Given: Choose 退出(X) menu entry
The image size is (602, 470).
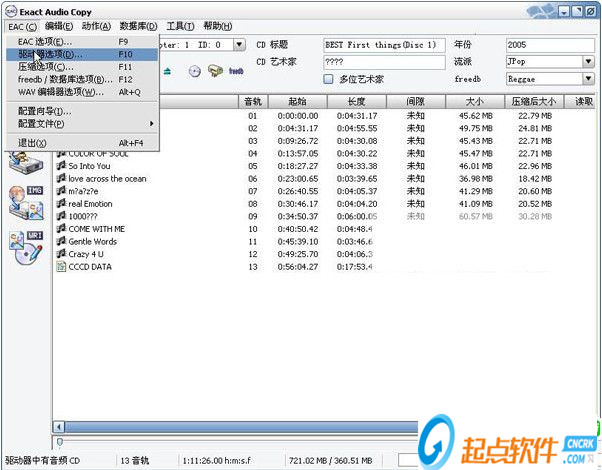Looking at the screenshot, I should click(x=83, y=143).
